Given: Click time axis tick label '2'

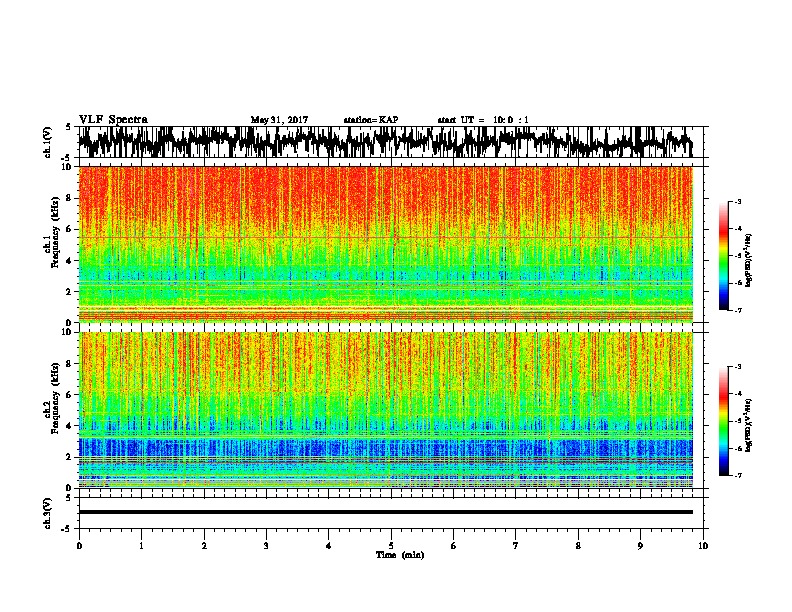Looking at the screenshot, I should point(204,546).
